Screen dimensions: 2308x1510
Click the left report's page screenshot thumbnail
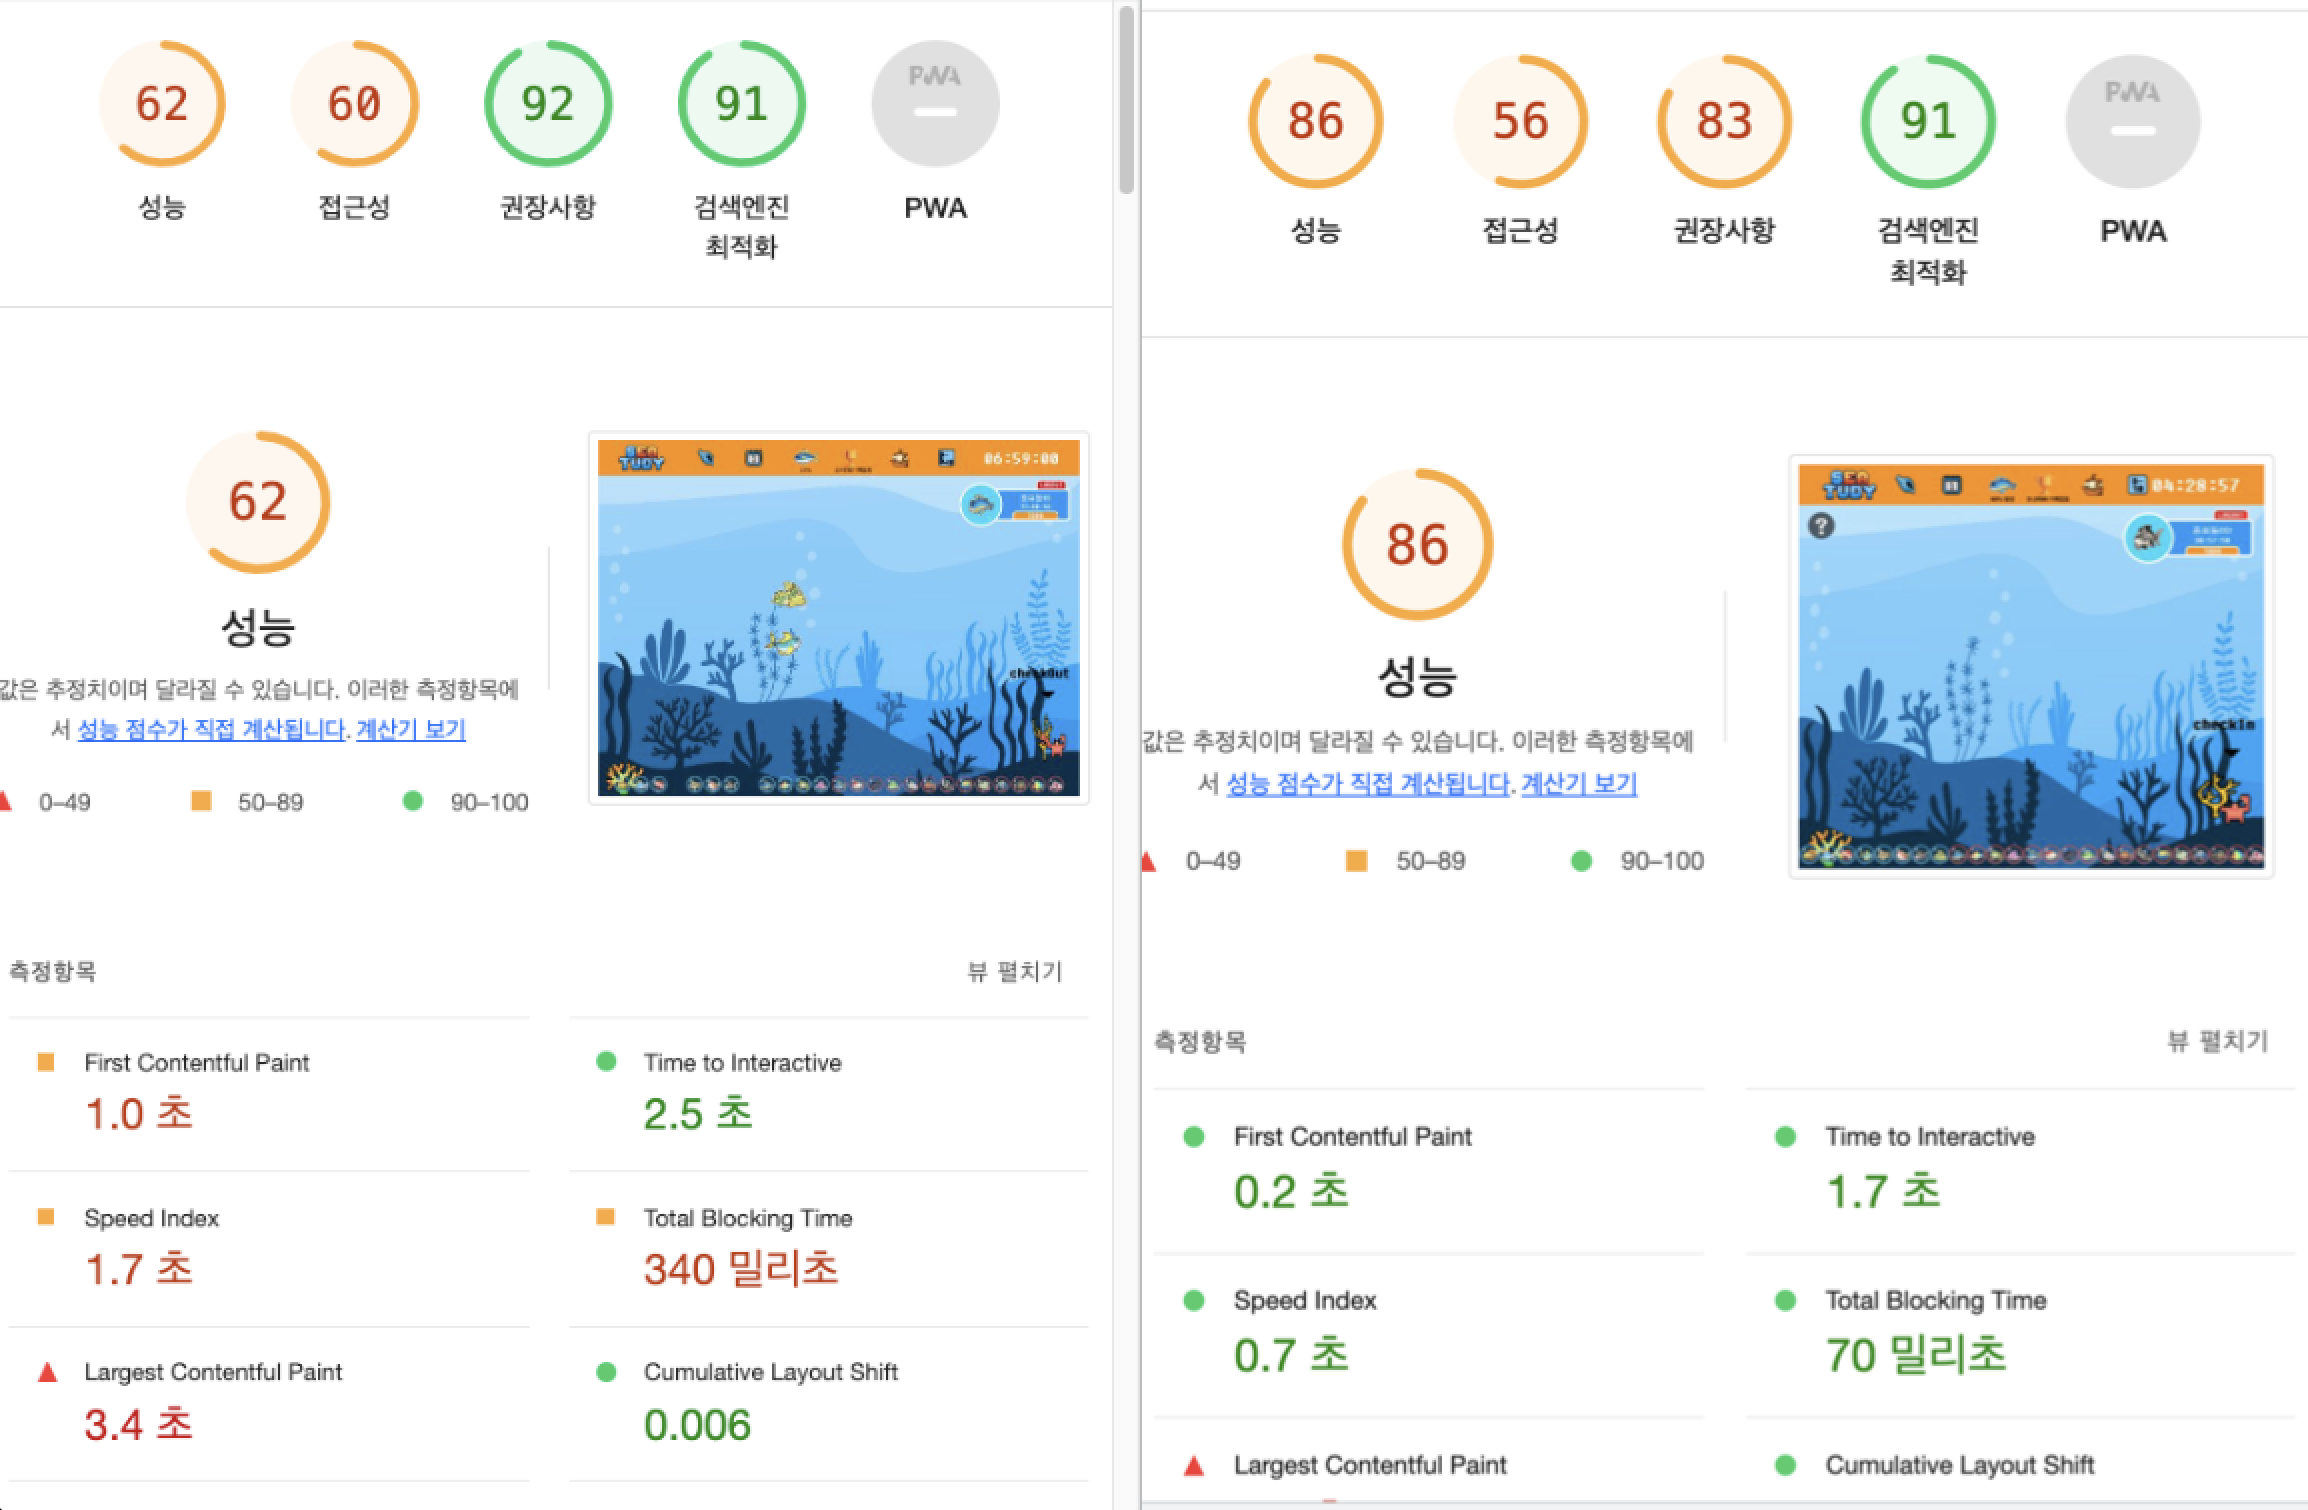click(x=838, y=618)
